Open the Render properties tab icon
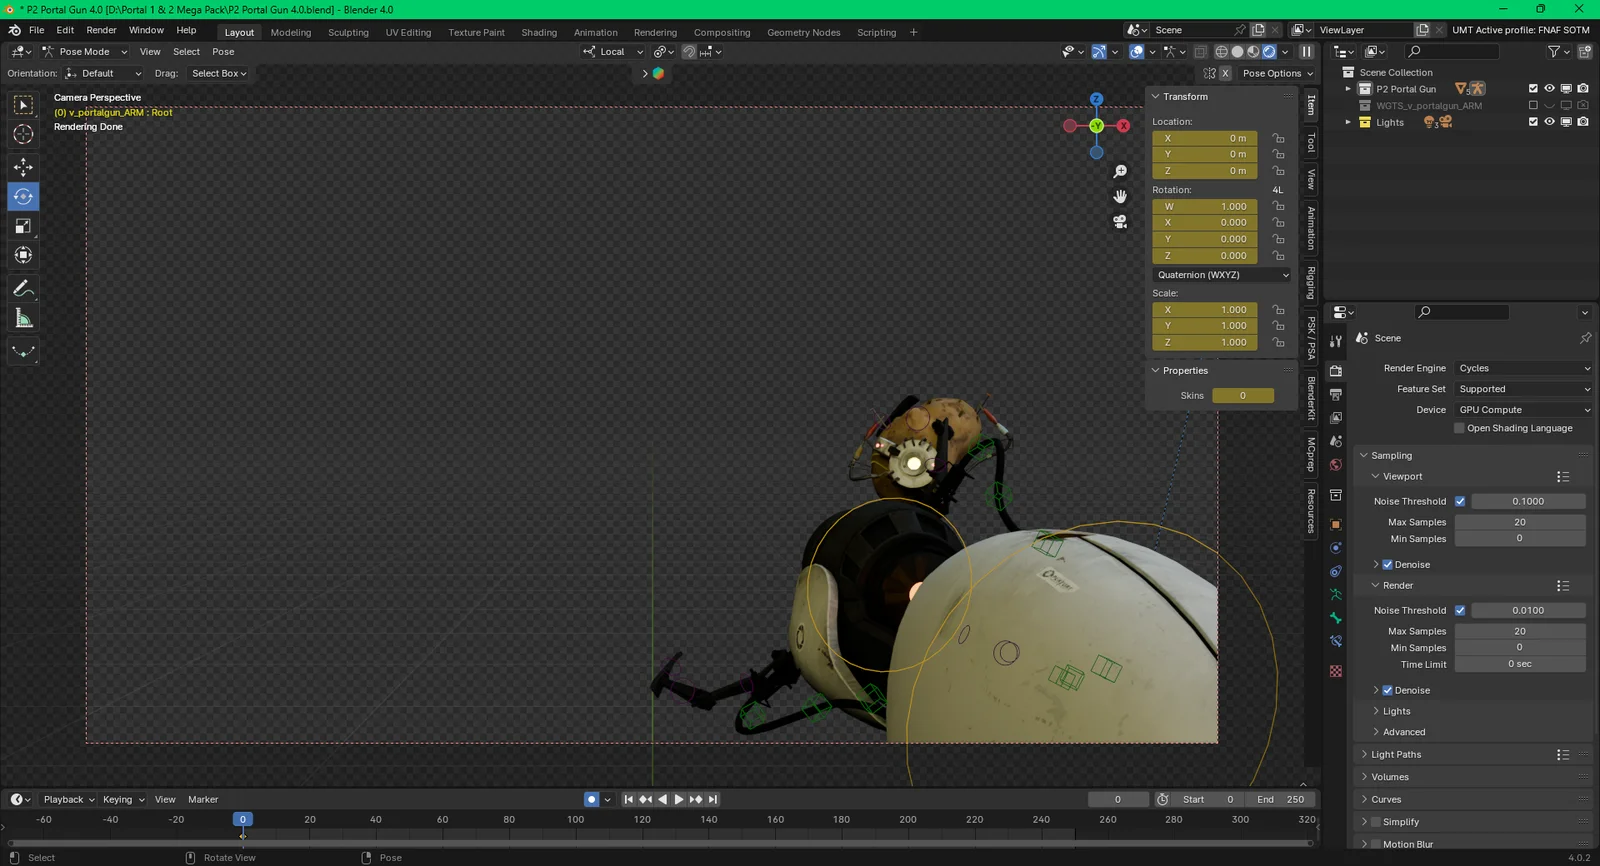1600x866 pixels. (1336, 371)
